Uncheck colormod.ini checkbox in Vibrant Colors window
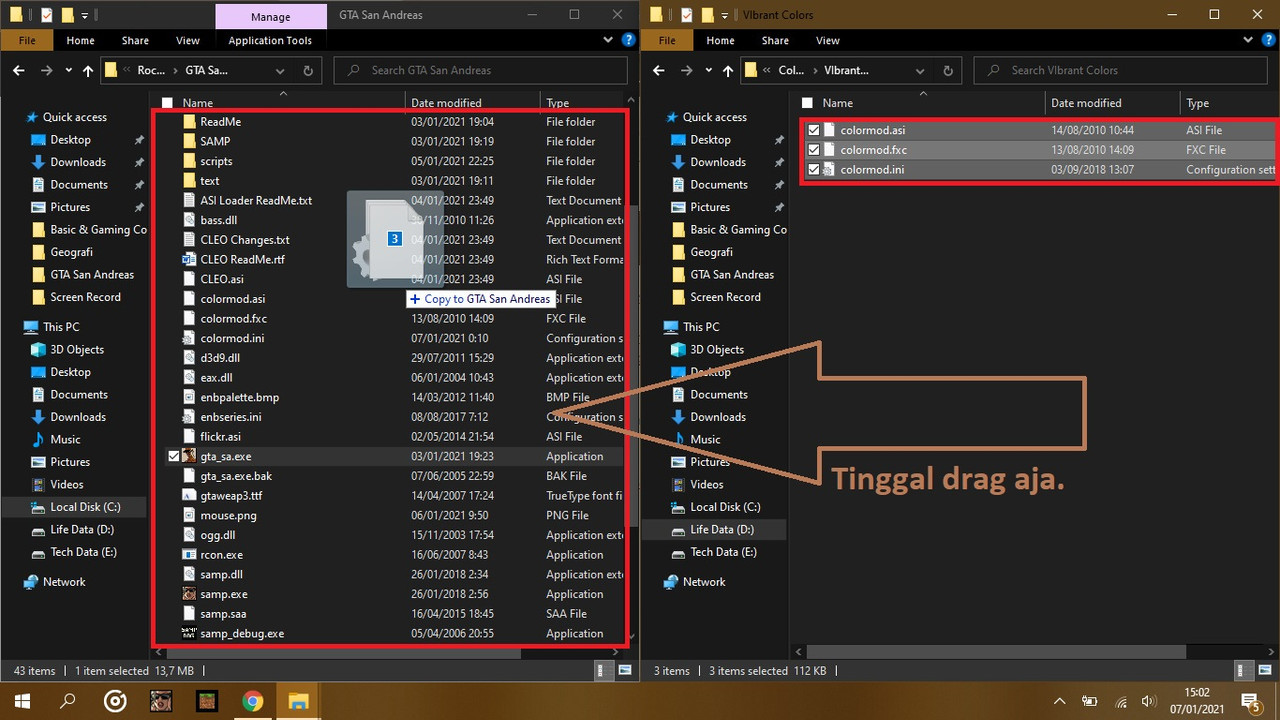The image size is (1280, 720). pos(814,170)
